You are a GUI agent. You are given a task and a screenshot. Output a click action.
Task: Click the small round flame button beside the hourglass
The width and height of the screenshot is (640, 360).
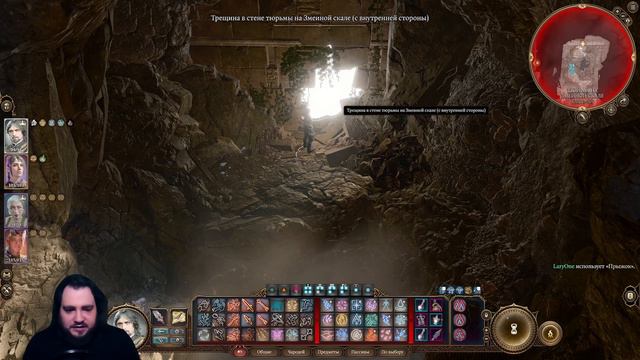point(550,333)
